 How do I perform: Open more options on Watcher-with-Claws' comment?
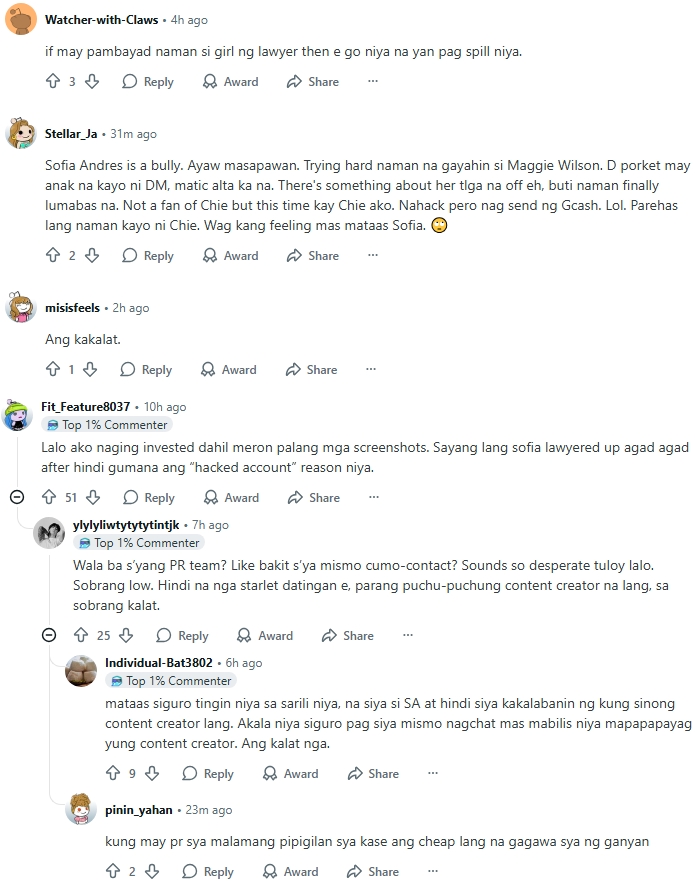[x=373, y=82]
